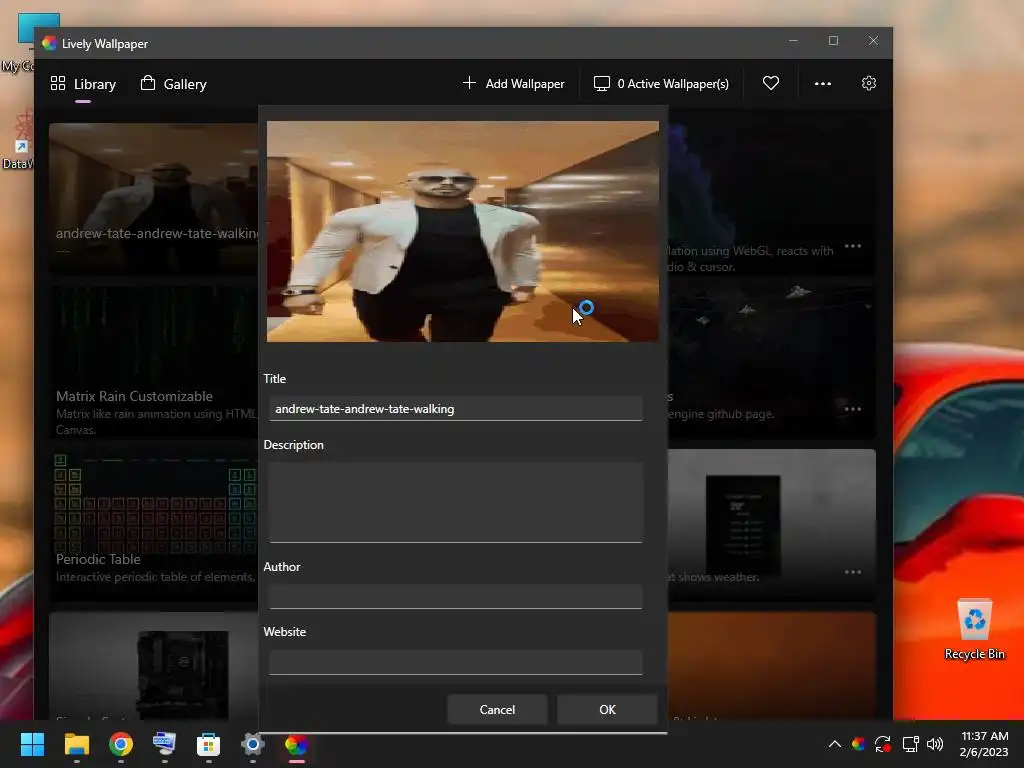This screenshot has width=1024, height=768.
Task: Select the Periodic Table wallpaper tile
Action: (x=153, y=526)
